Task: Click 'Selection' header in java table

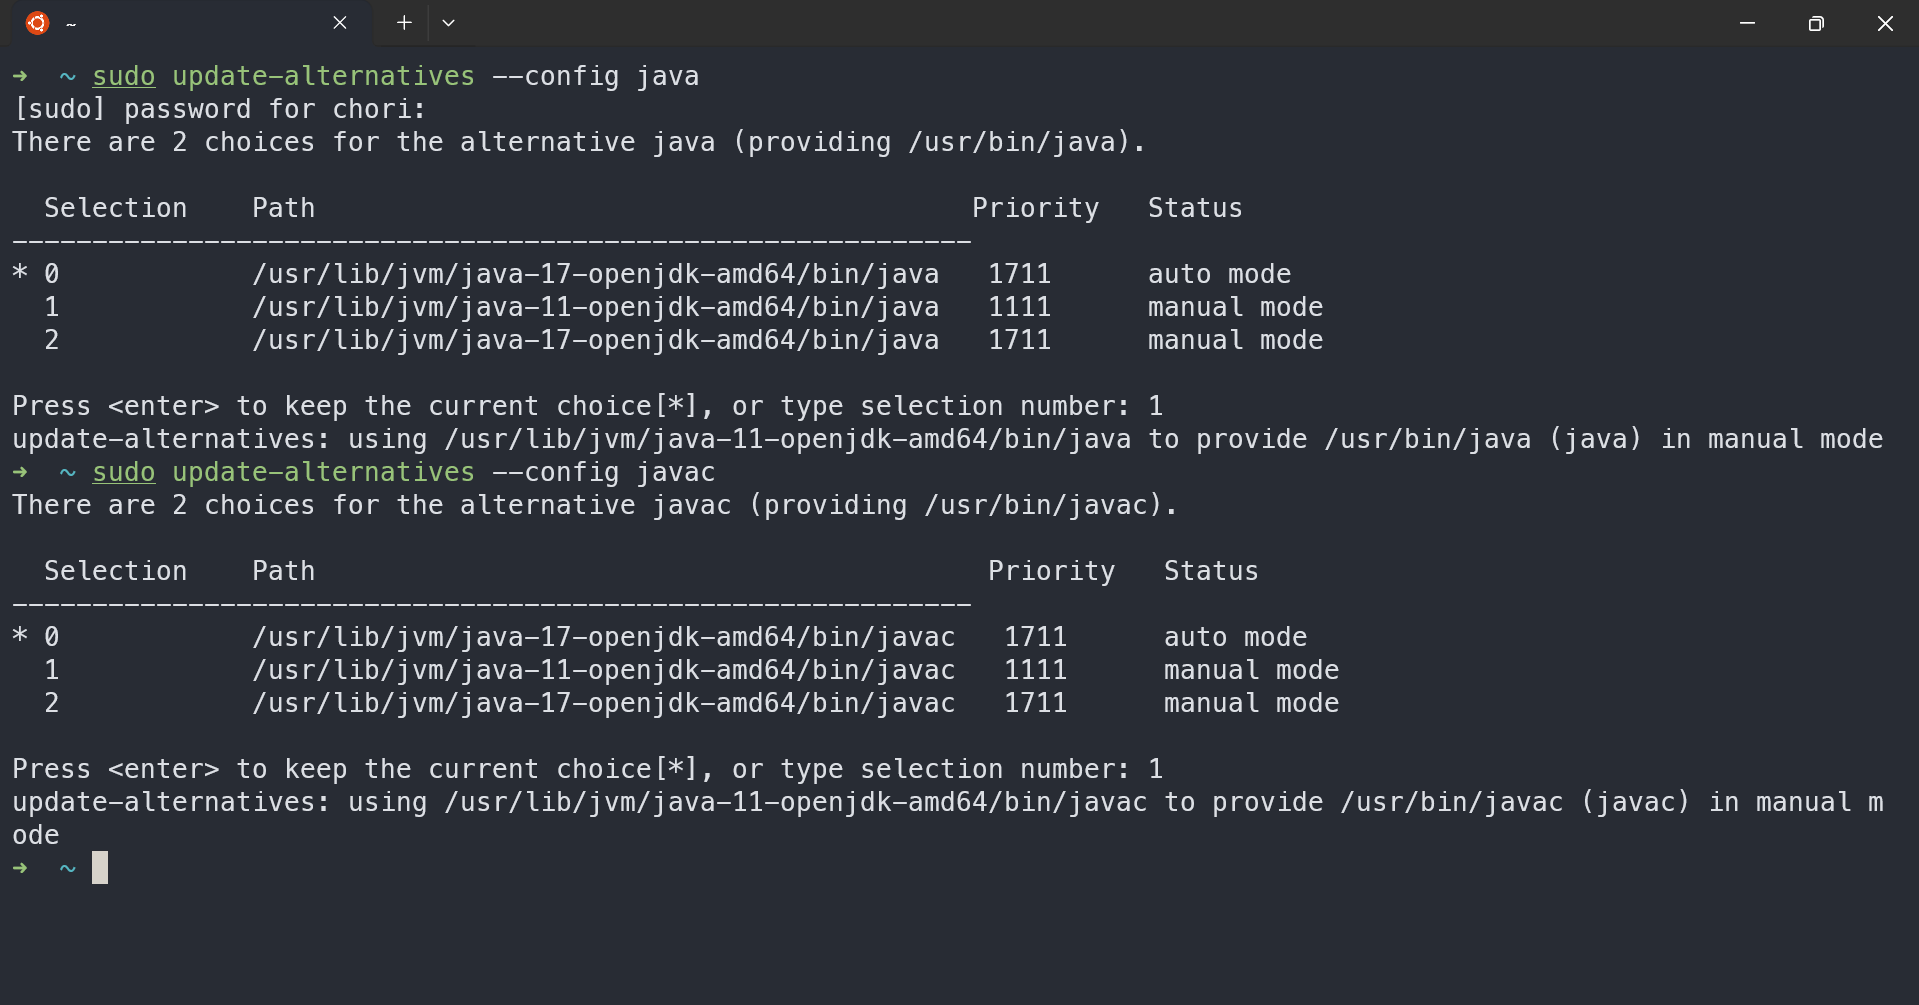Action: (116, 208)
